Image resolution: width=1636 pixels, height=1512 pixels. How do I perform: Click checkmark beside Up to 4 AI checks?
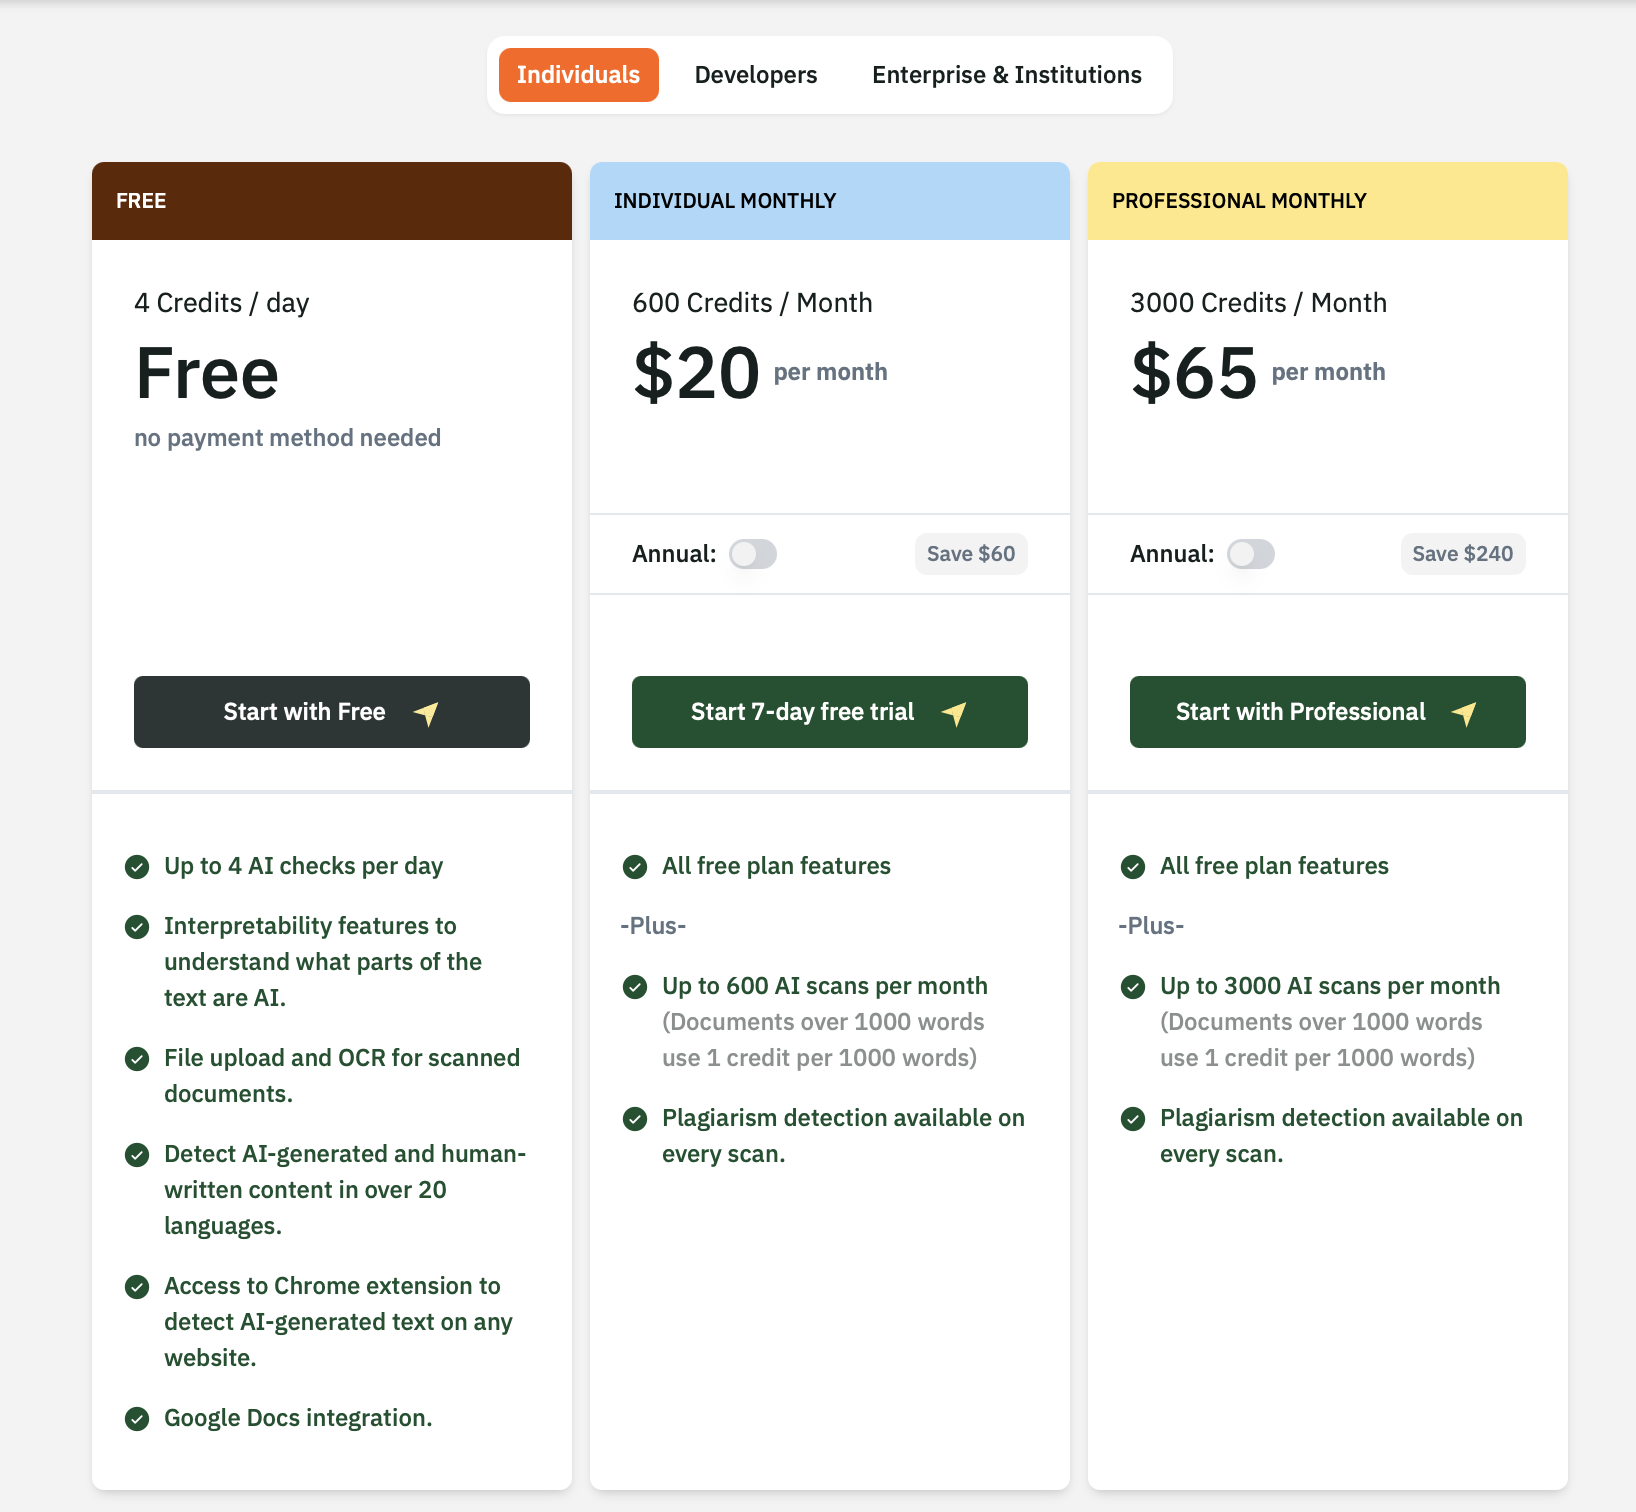(x=137, y=867)
